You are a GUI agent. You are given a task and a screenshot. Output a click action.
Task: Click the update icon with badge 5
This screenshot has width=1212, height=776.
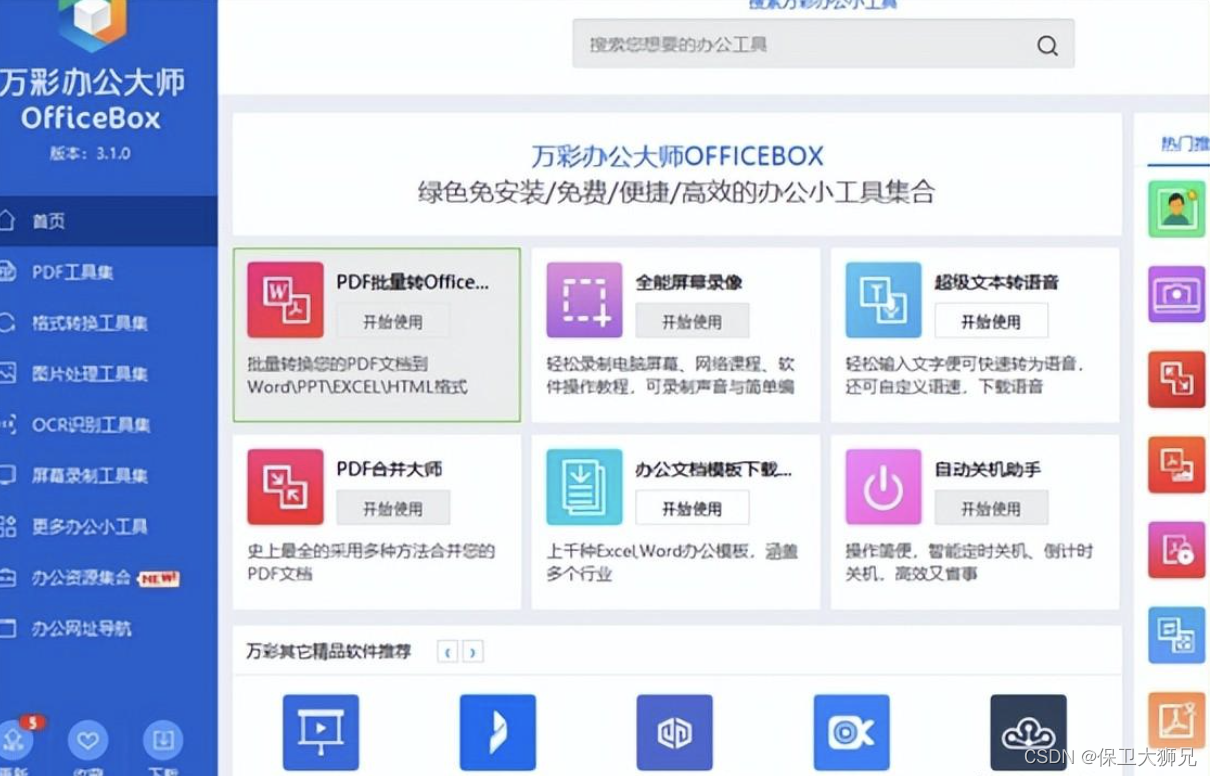click(16, 740)
